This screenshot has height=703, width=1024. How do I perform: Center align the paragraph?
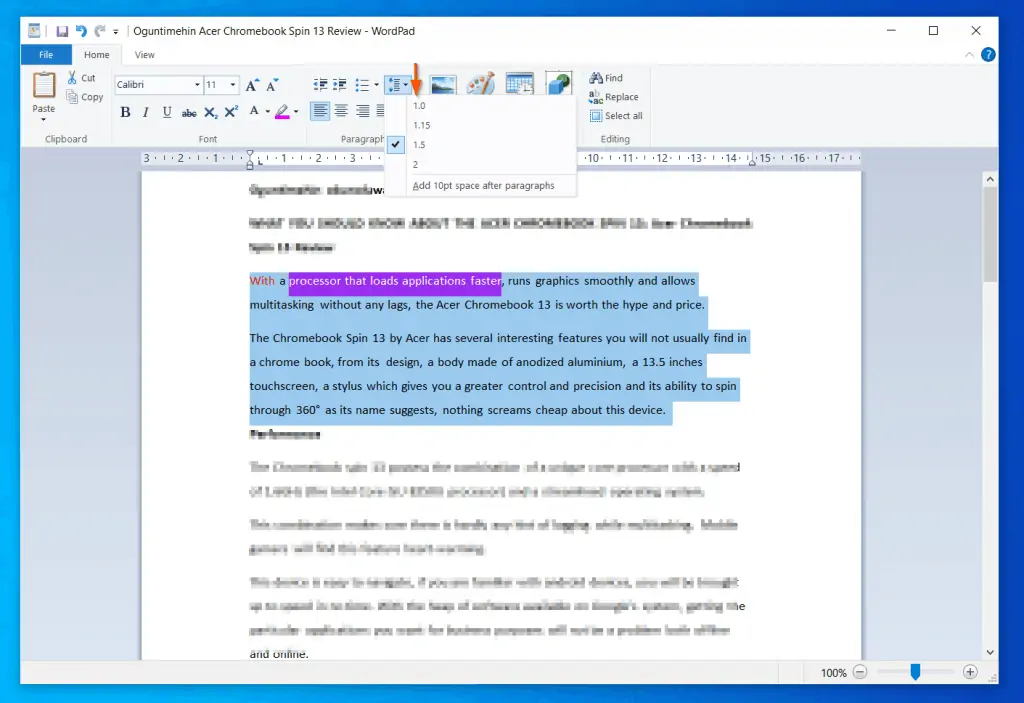click(341, 111)
